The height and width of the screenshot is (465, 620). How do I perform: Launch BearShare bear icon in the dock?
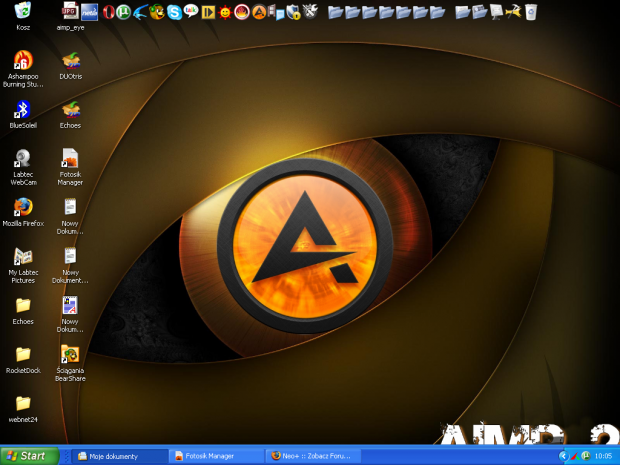157,12
